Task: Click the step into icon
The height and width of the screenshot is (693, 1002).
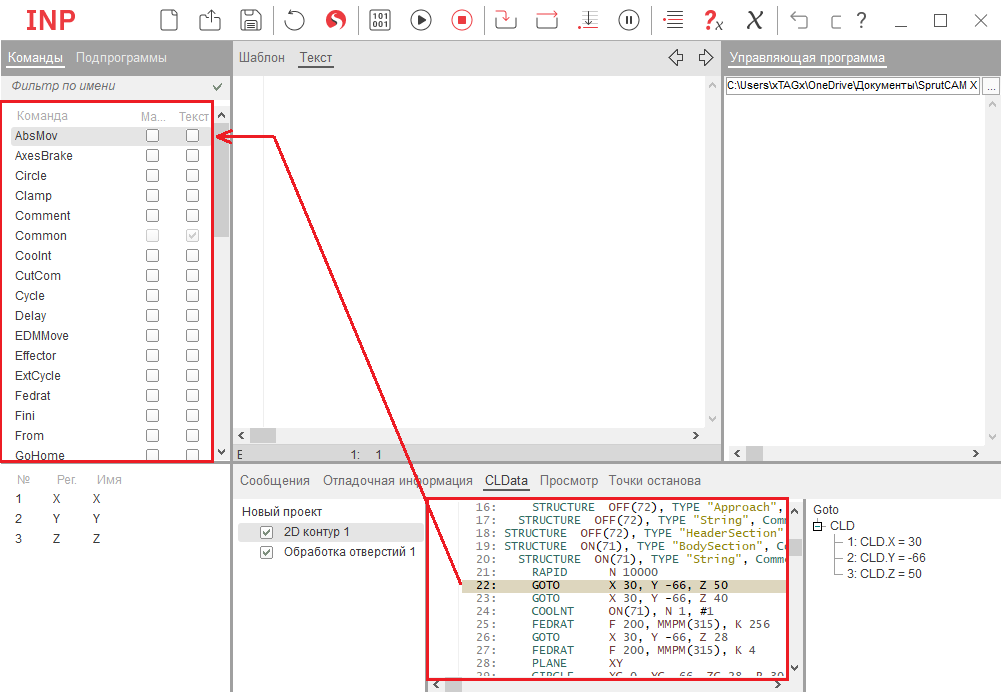Action: coord(505,20)
